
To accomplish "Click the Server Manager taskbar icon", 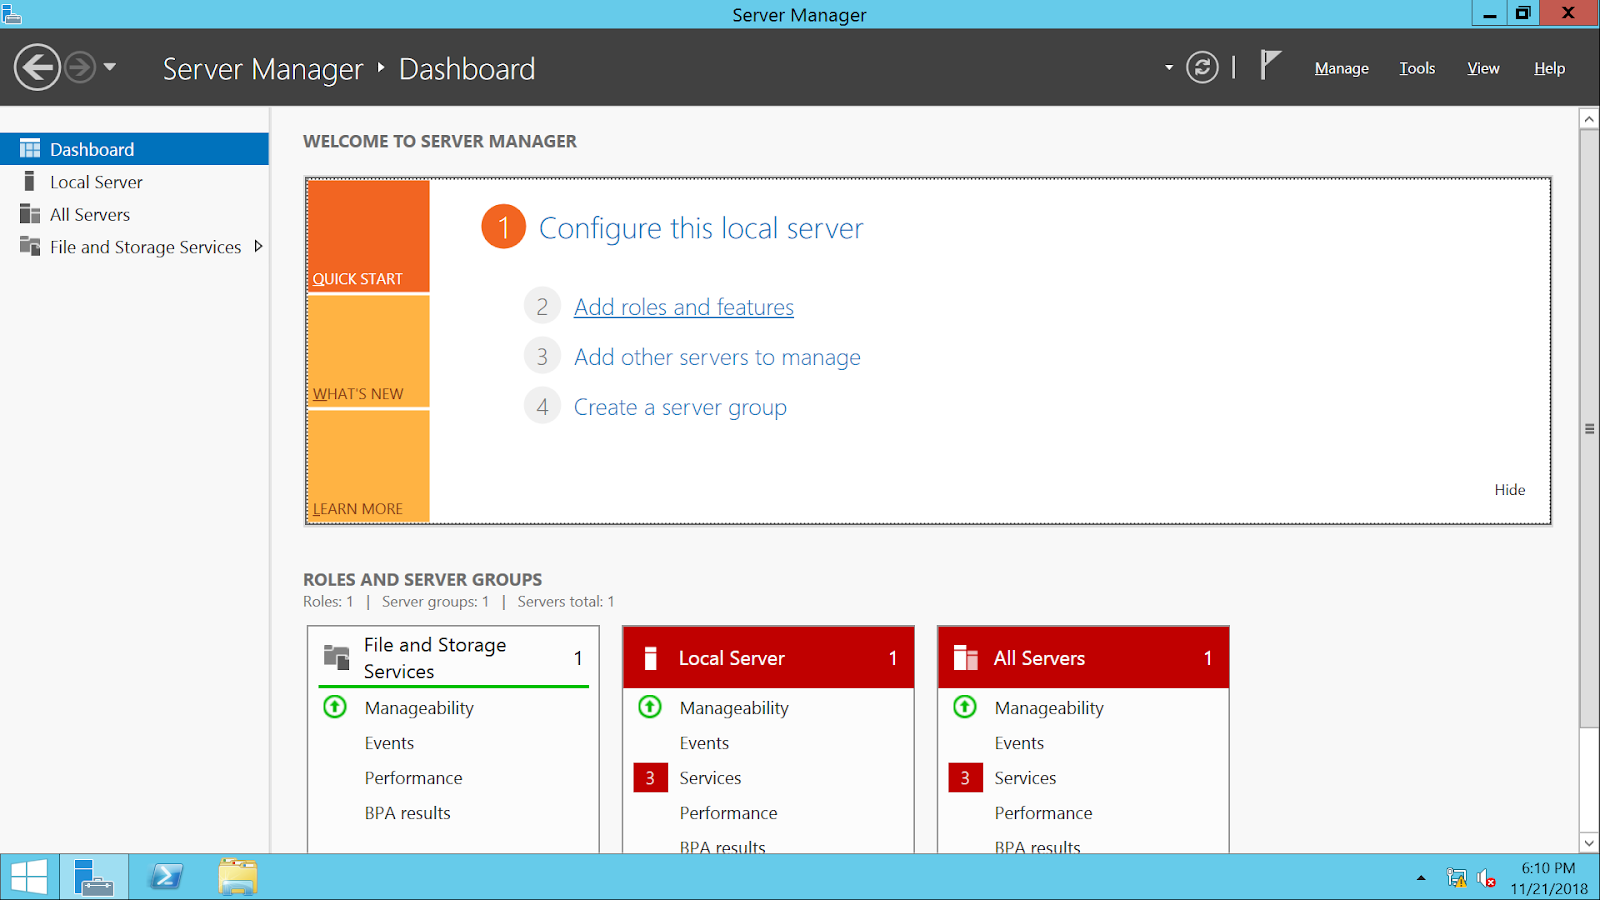I will (93, 877).
